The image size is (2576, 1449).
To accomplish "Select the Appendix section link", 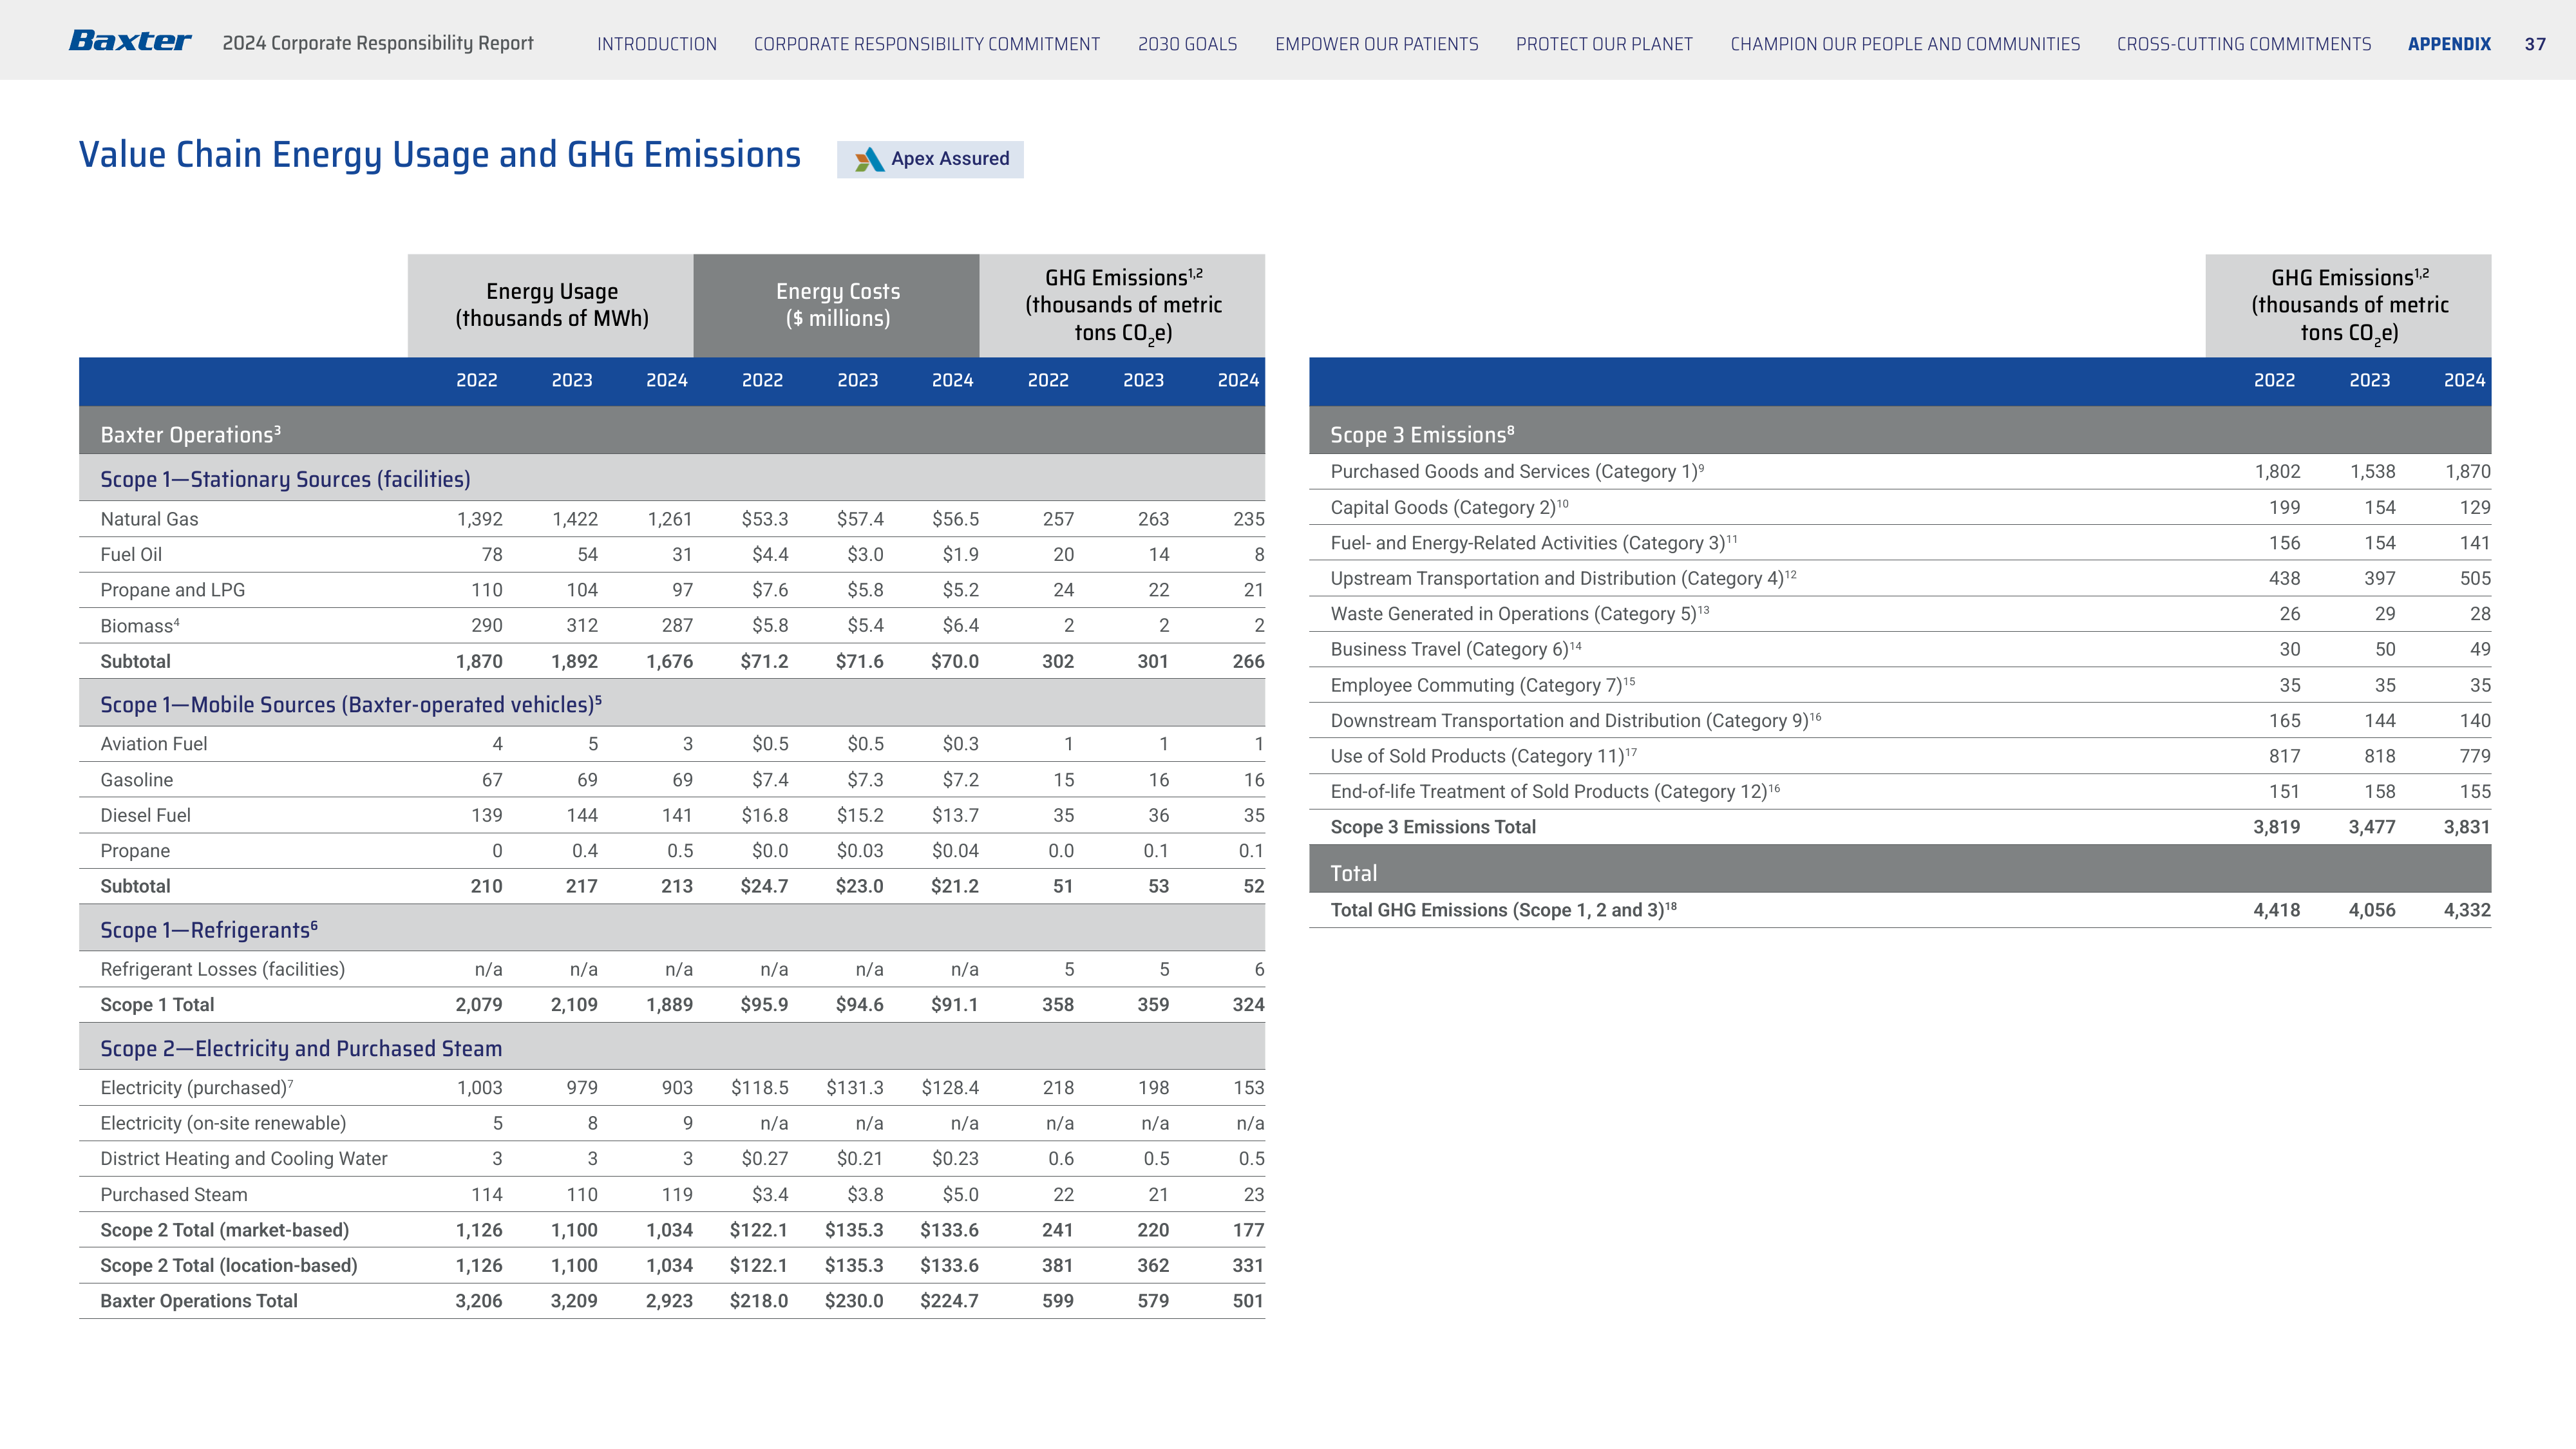I will (x=2449, y=44).
